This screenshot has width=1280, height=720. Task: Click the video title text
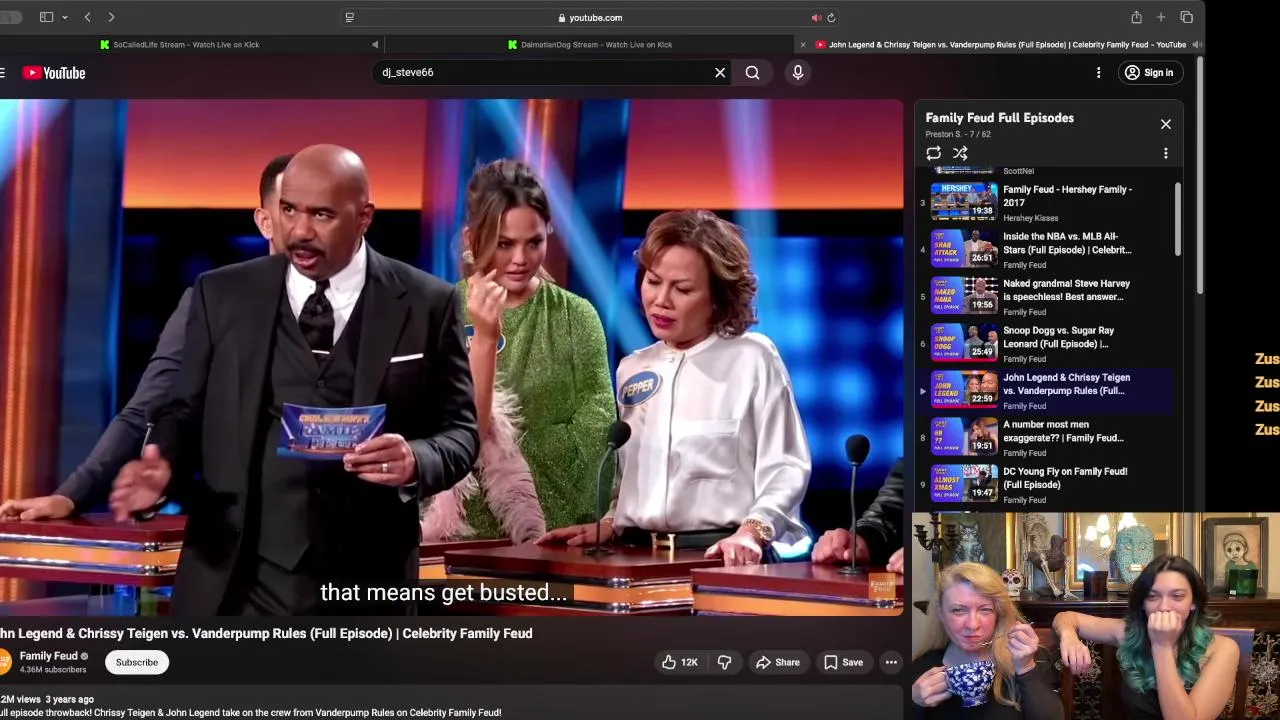[x=266, y=633]
